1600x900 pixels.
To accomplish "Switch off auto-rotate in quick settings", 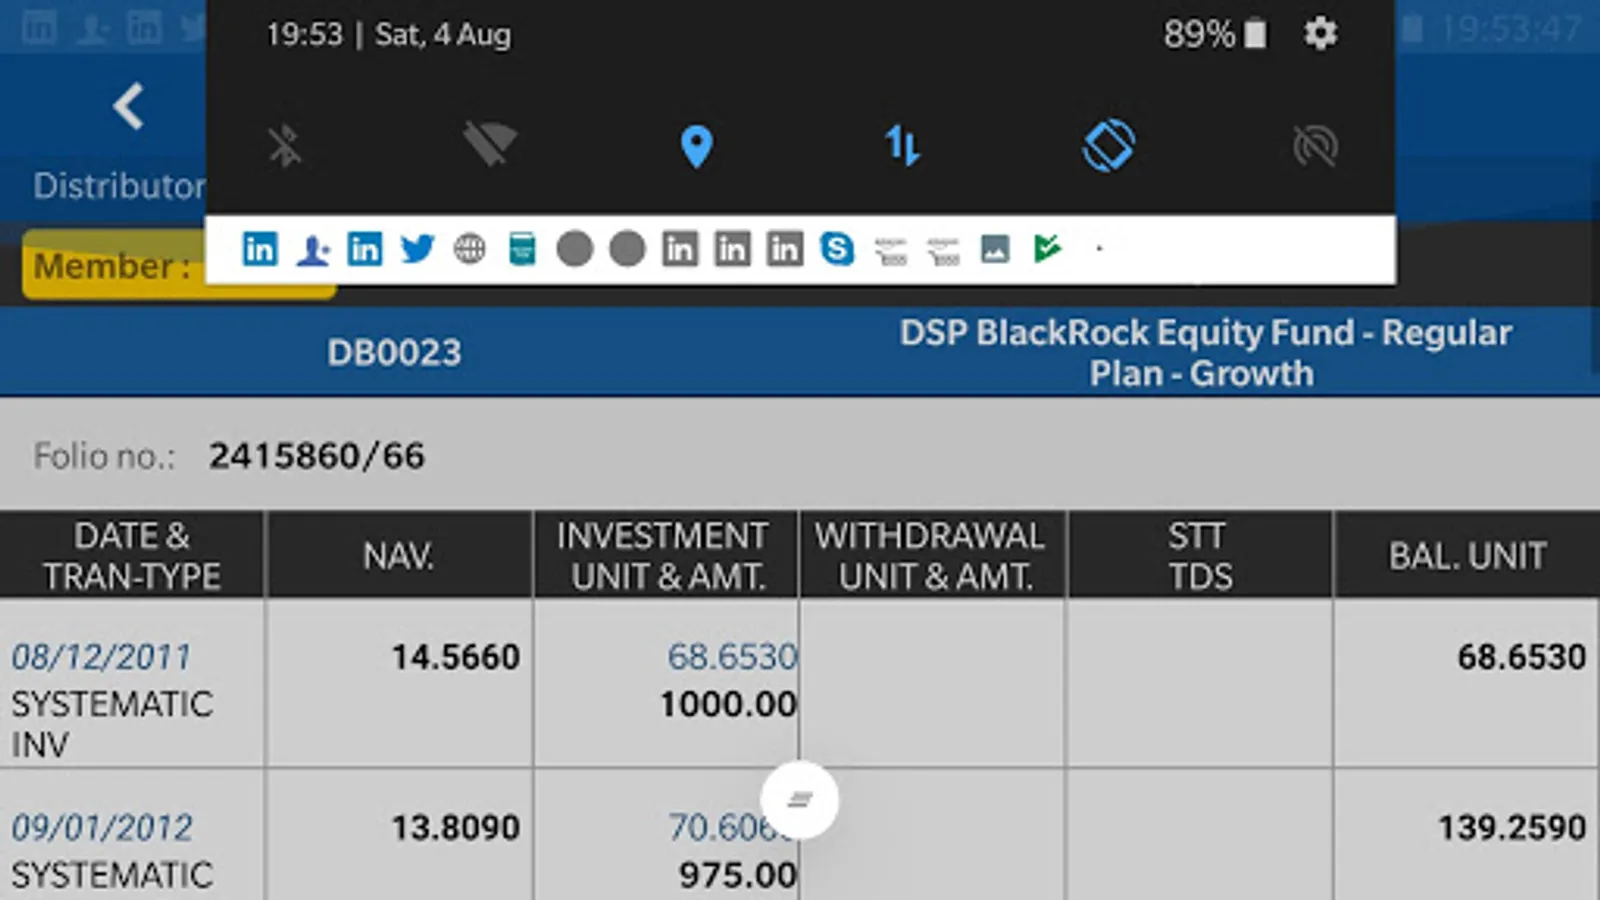I will (x=1109, y=146).
